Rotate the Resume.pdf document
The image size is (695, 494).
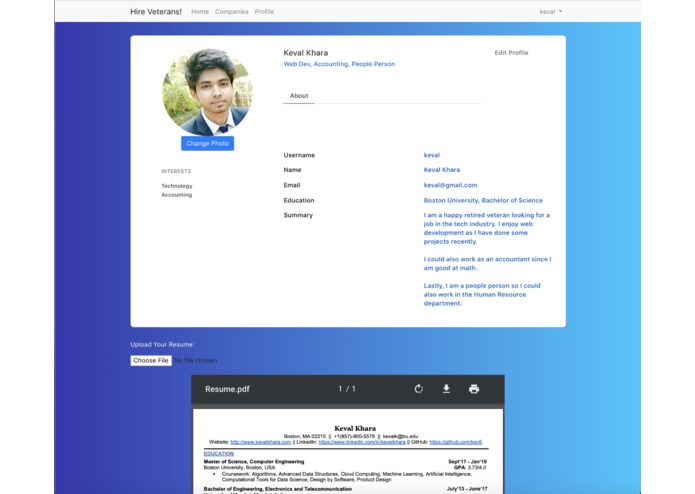tap(418, 389)
